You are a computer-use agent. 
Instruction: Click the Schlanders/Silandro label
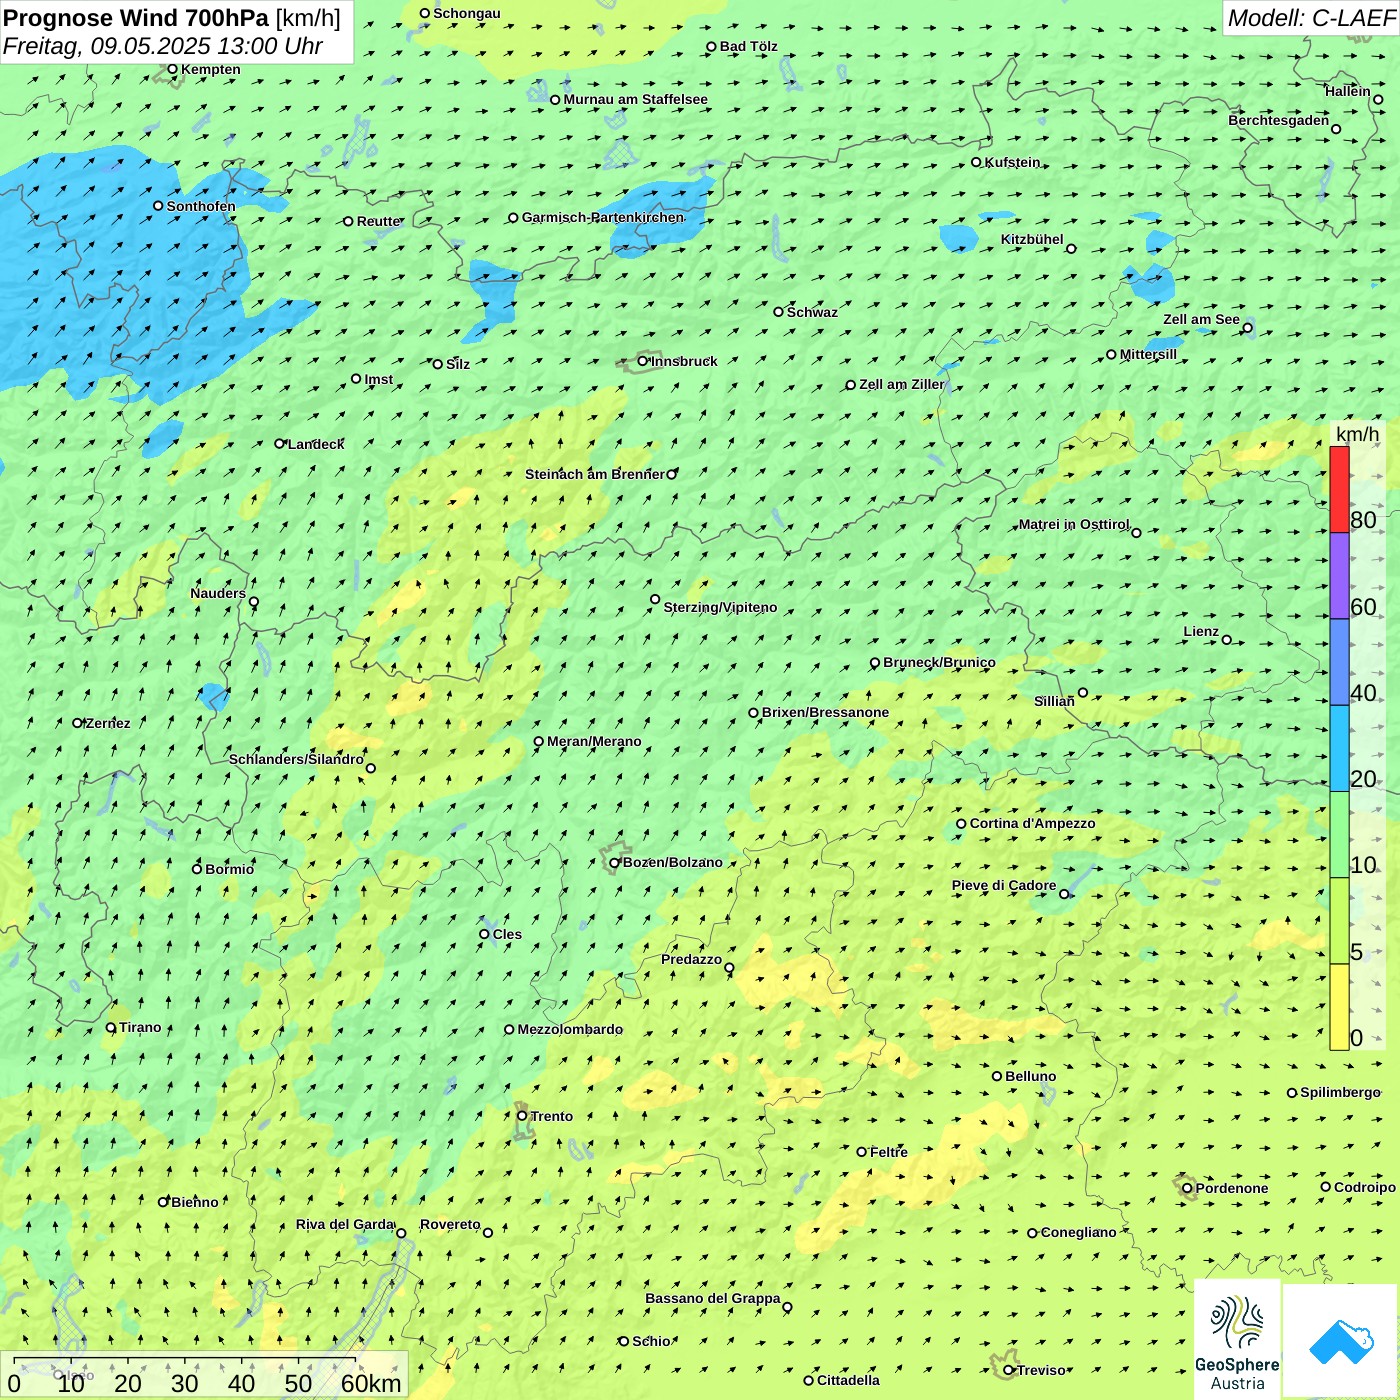[x=297, y=759]
